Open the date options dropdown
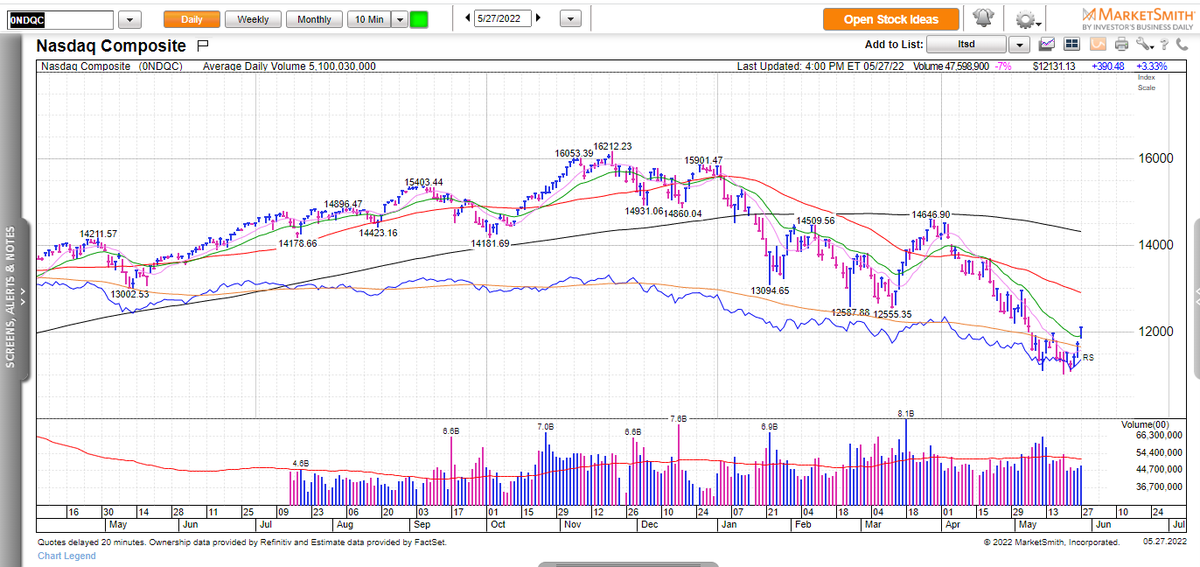 click(570, 19)
